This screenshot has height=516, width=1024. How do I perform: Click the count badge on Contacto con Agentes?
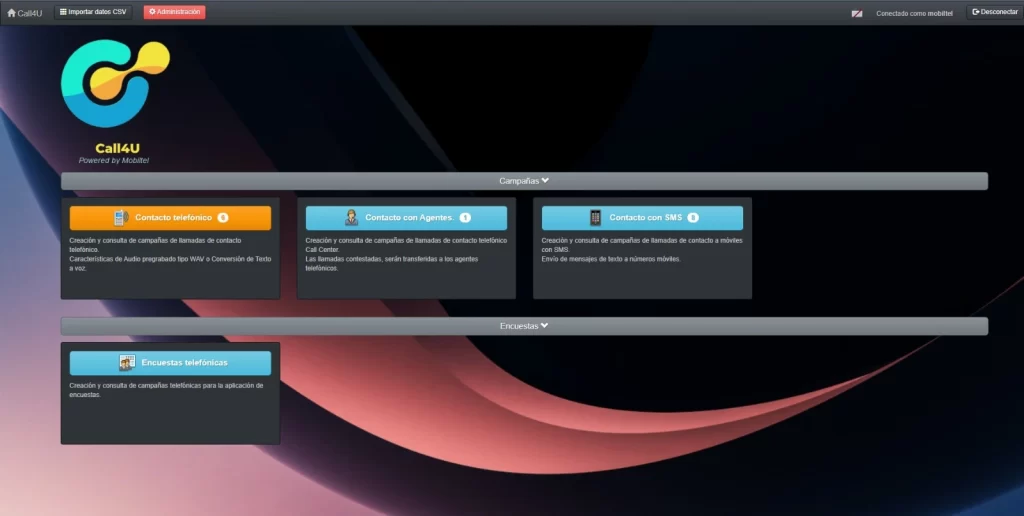pos(465,218)
